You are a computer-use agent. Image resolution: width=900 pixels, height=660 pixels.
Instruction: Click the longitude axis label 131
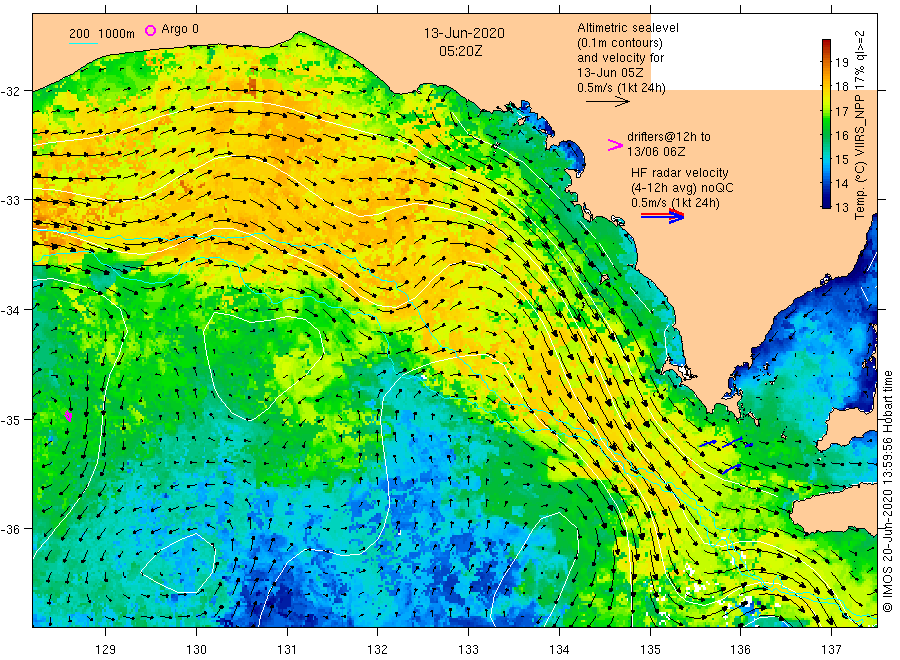[x=287, y=649]
